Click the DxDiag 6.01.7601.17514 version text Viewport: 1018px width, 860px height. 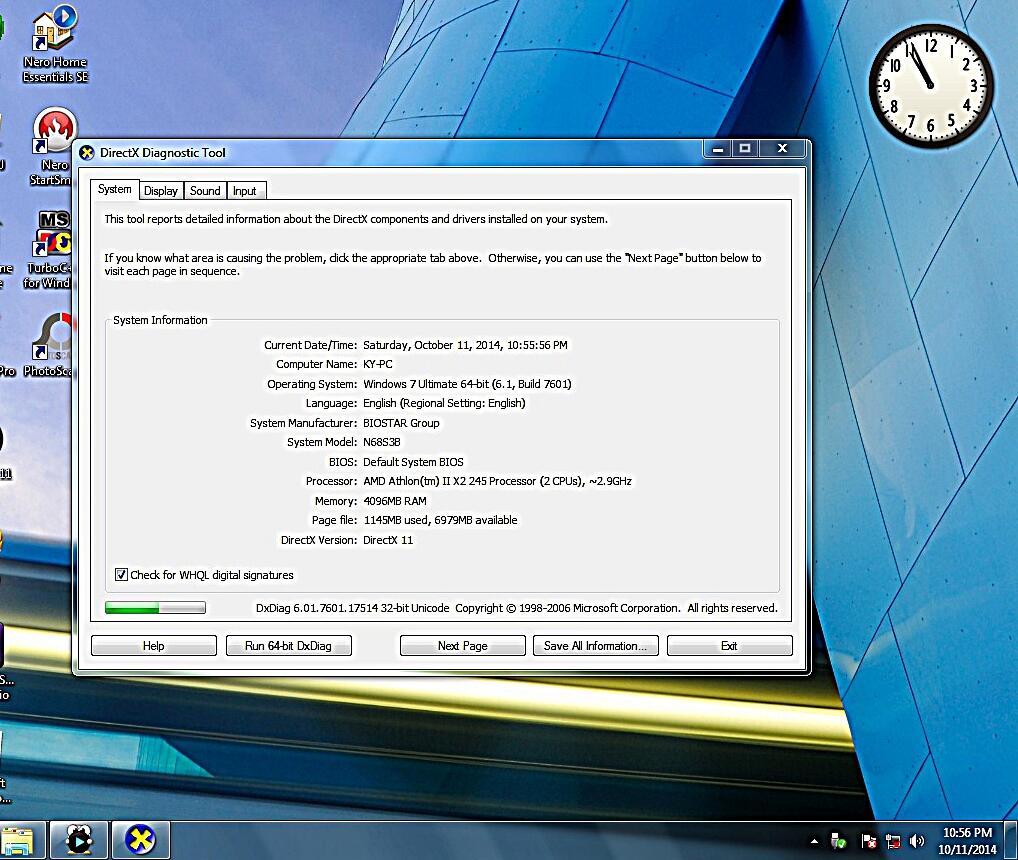pos(353,608)
